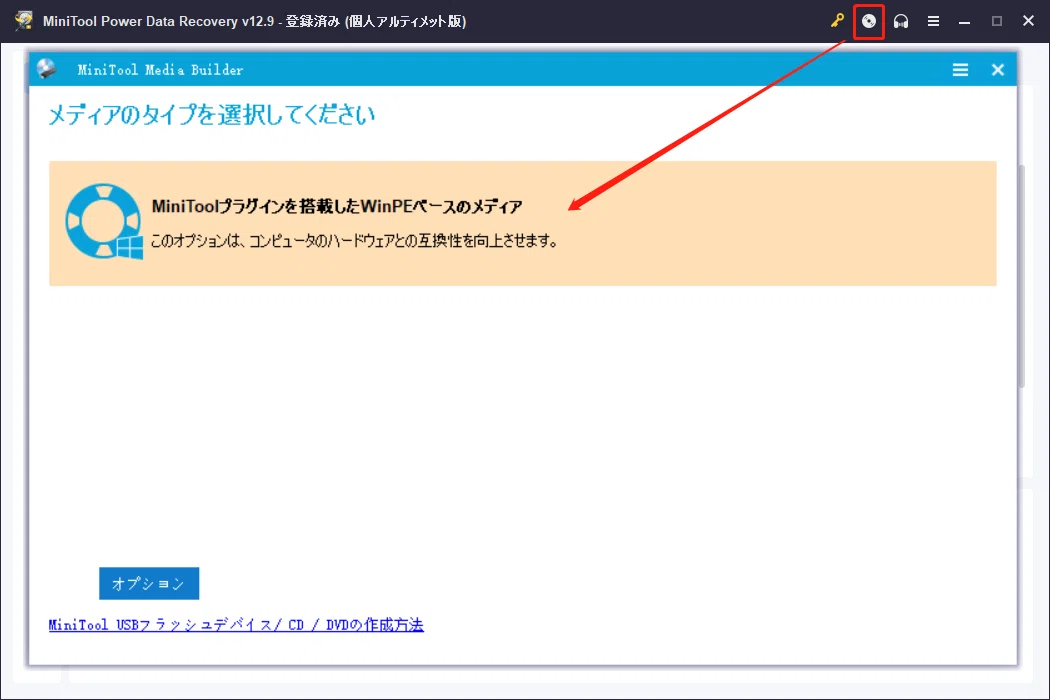The image size is (1050, 700).
Task: Click the main window vertical scrollbar
Action: [x=1021, y=276]
